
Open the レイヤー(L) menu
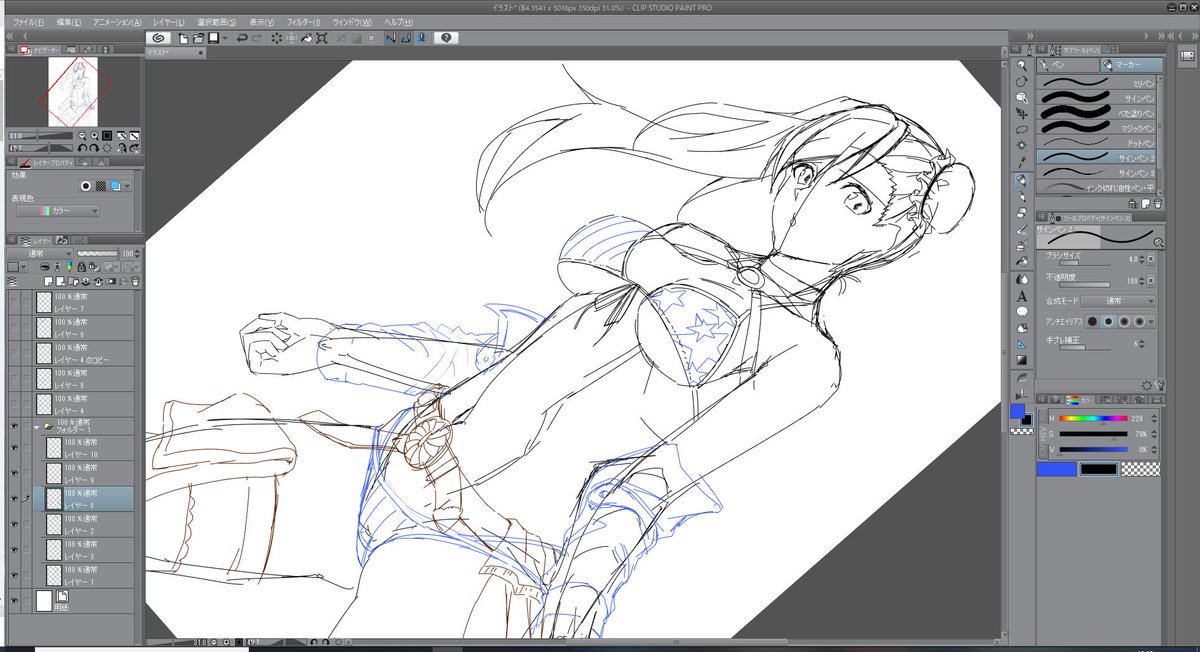(x=167, y=21)
